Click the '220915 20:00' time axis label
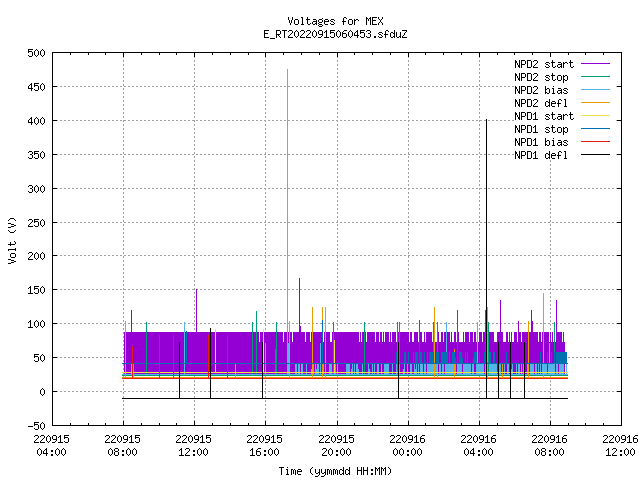640x480 pixels. point(336,446)
